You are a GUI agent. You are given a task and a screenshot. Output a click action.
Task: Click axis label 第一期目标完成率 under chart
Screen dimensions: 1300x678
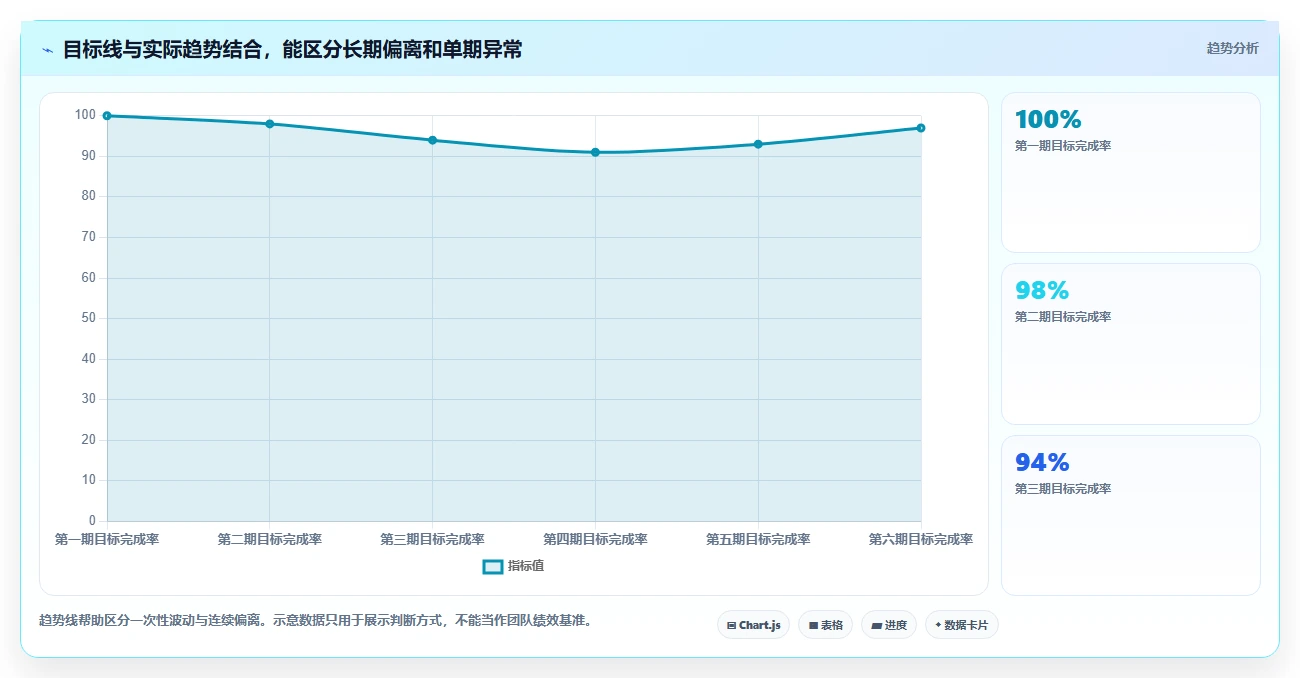107,539
